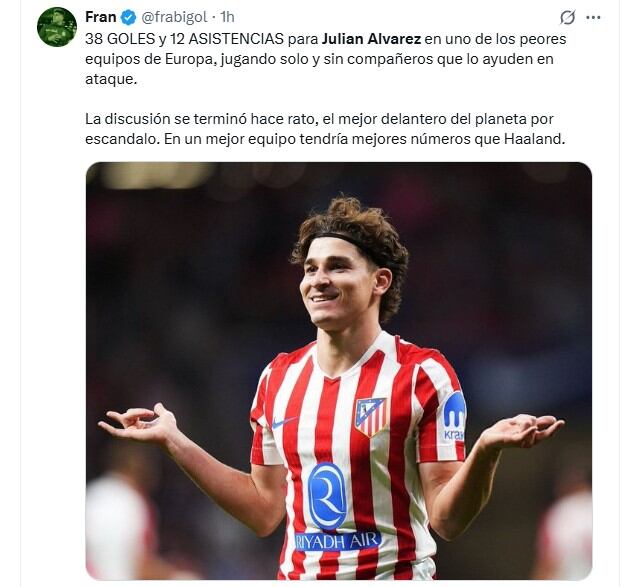Screen dimensions: 642x587
Task: Open the post via the 1h timestamp
Action: pyautogui.click(x=227, y=17)
